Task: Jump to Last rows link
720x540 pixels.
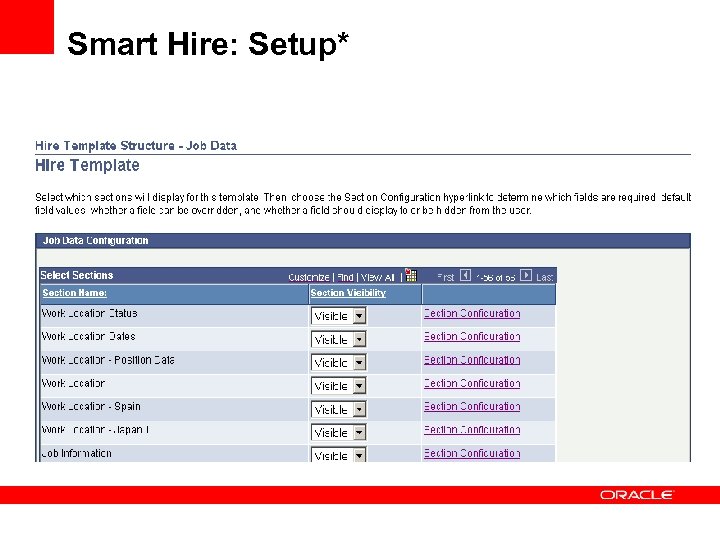Action: point(545,277)
